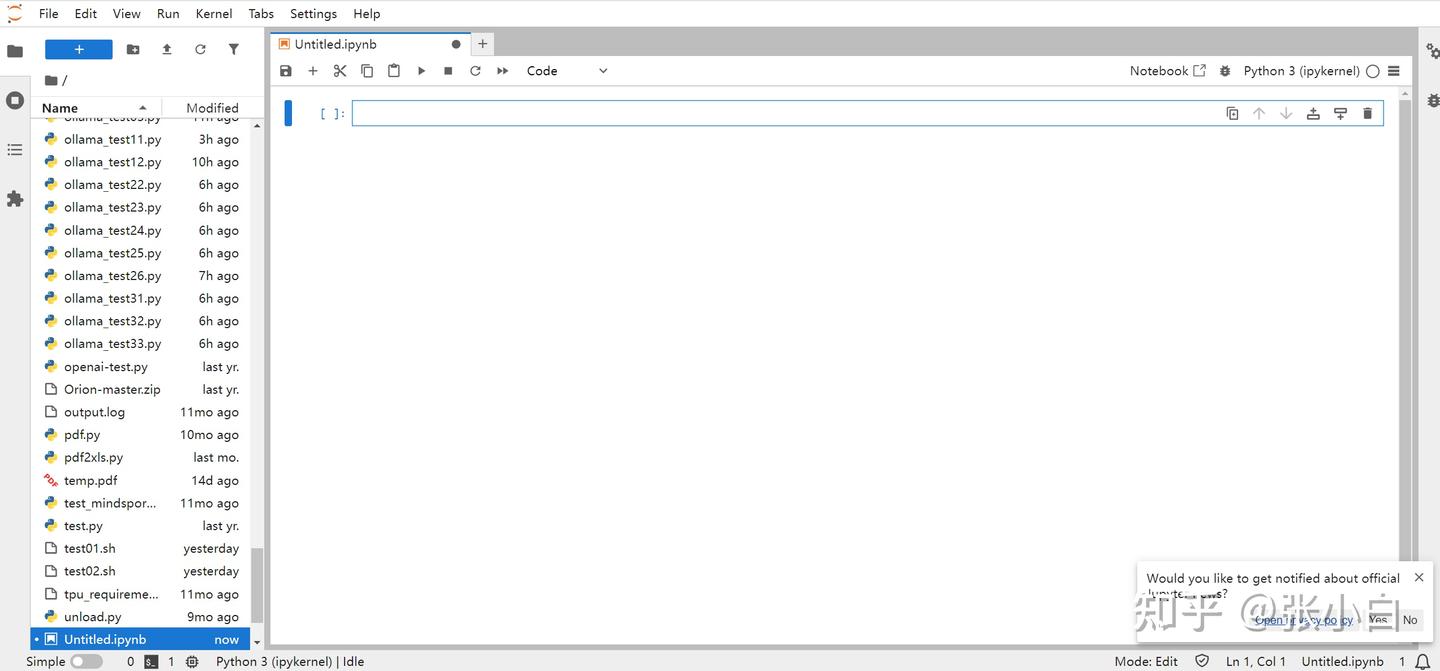Restart the kernel with the refresh icon

coord(475,71)
